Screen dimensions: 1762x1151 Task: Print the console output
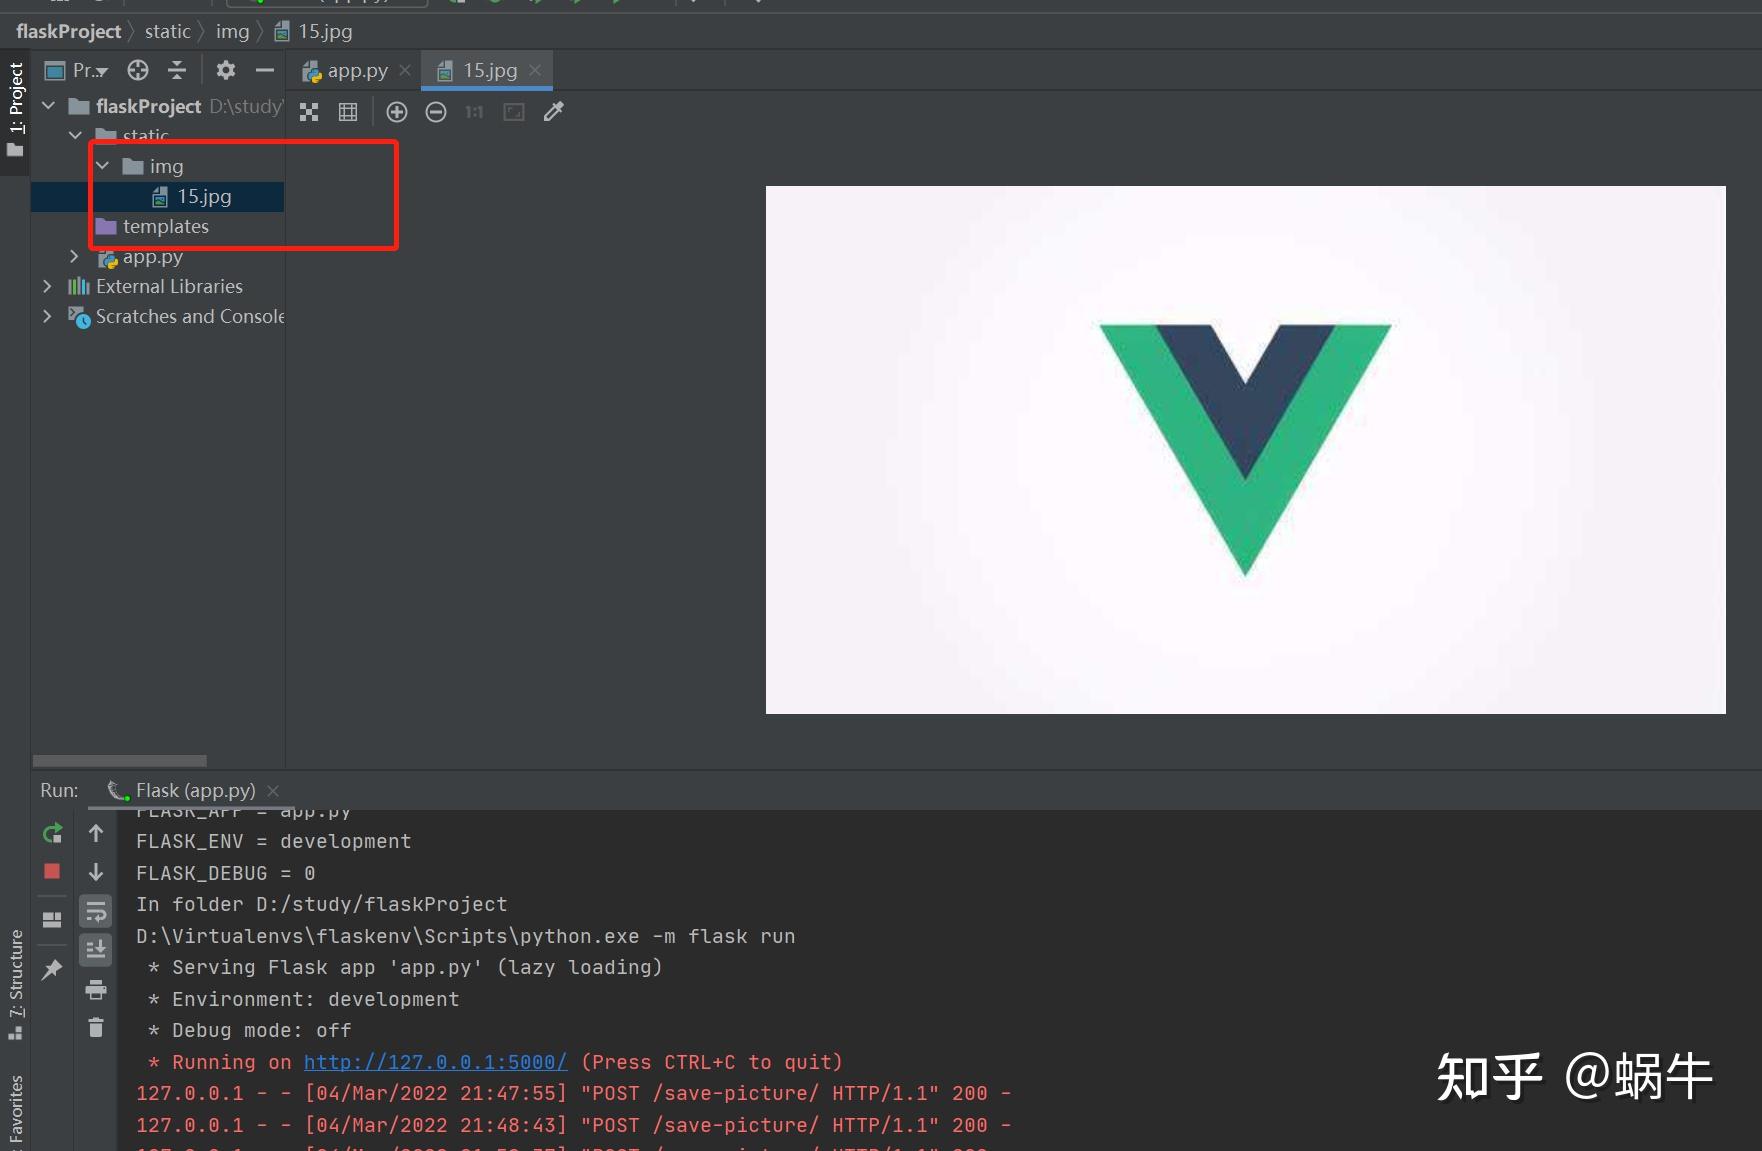96,989
